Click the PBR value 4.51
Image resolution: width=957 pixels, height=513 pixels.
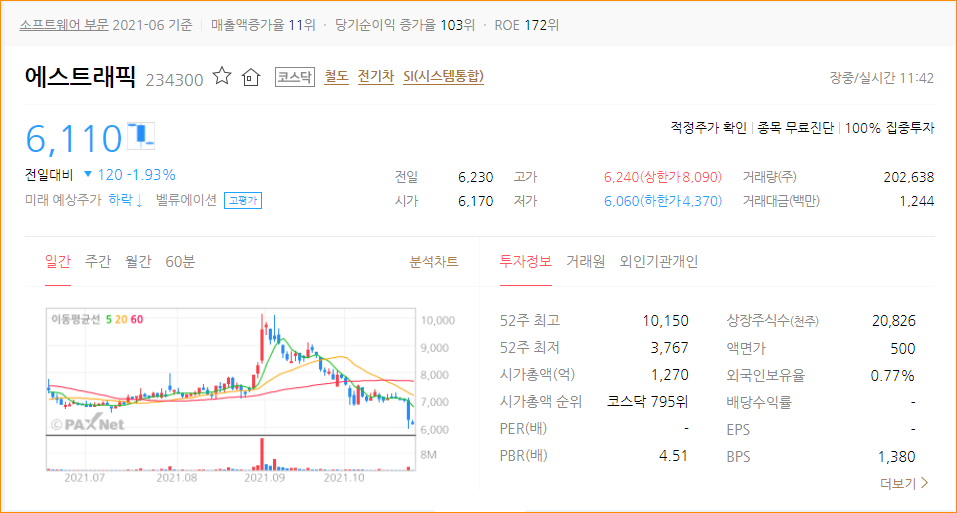pos(673,456)
